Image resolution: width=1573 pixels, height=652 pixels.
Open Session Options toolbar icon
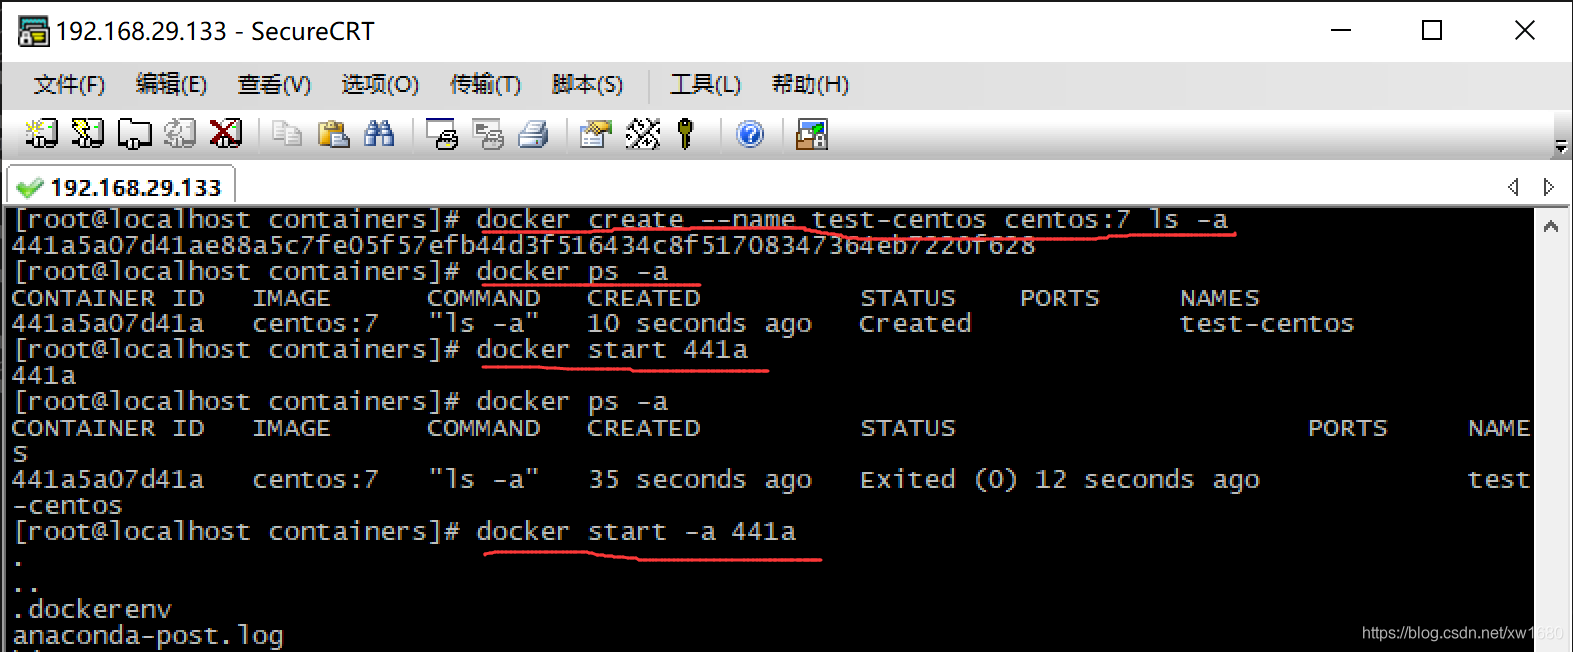point(596,134)
